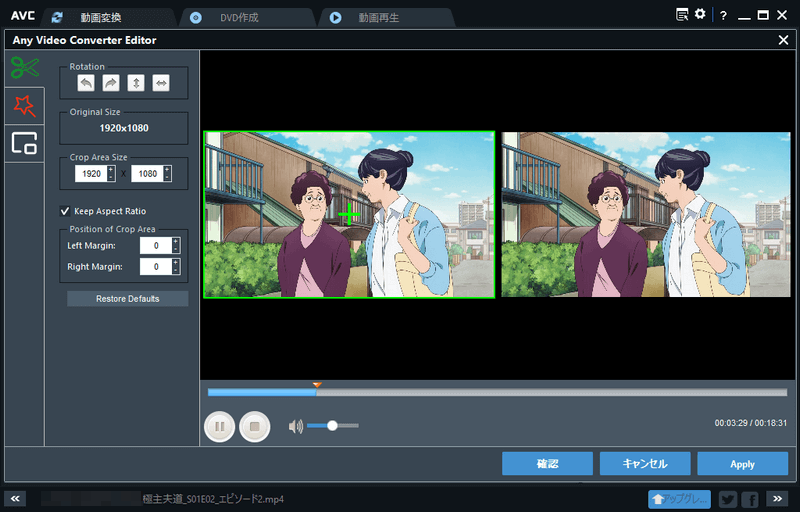Click the output preview video on right
This screenshot has width=800, height=512.
click(645, 214)
